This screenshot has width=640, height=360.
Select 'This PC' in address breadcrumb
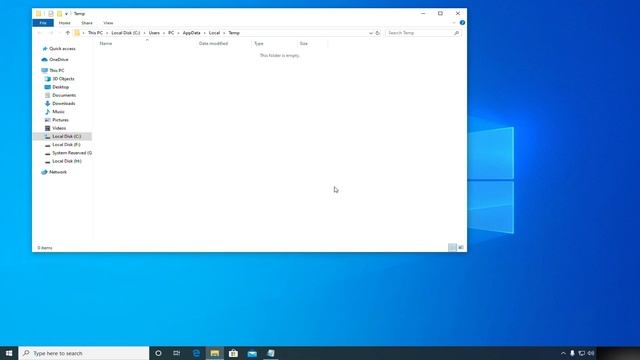tap(95, 33)
